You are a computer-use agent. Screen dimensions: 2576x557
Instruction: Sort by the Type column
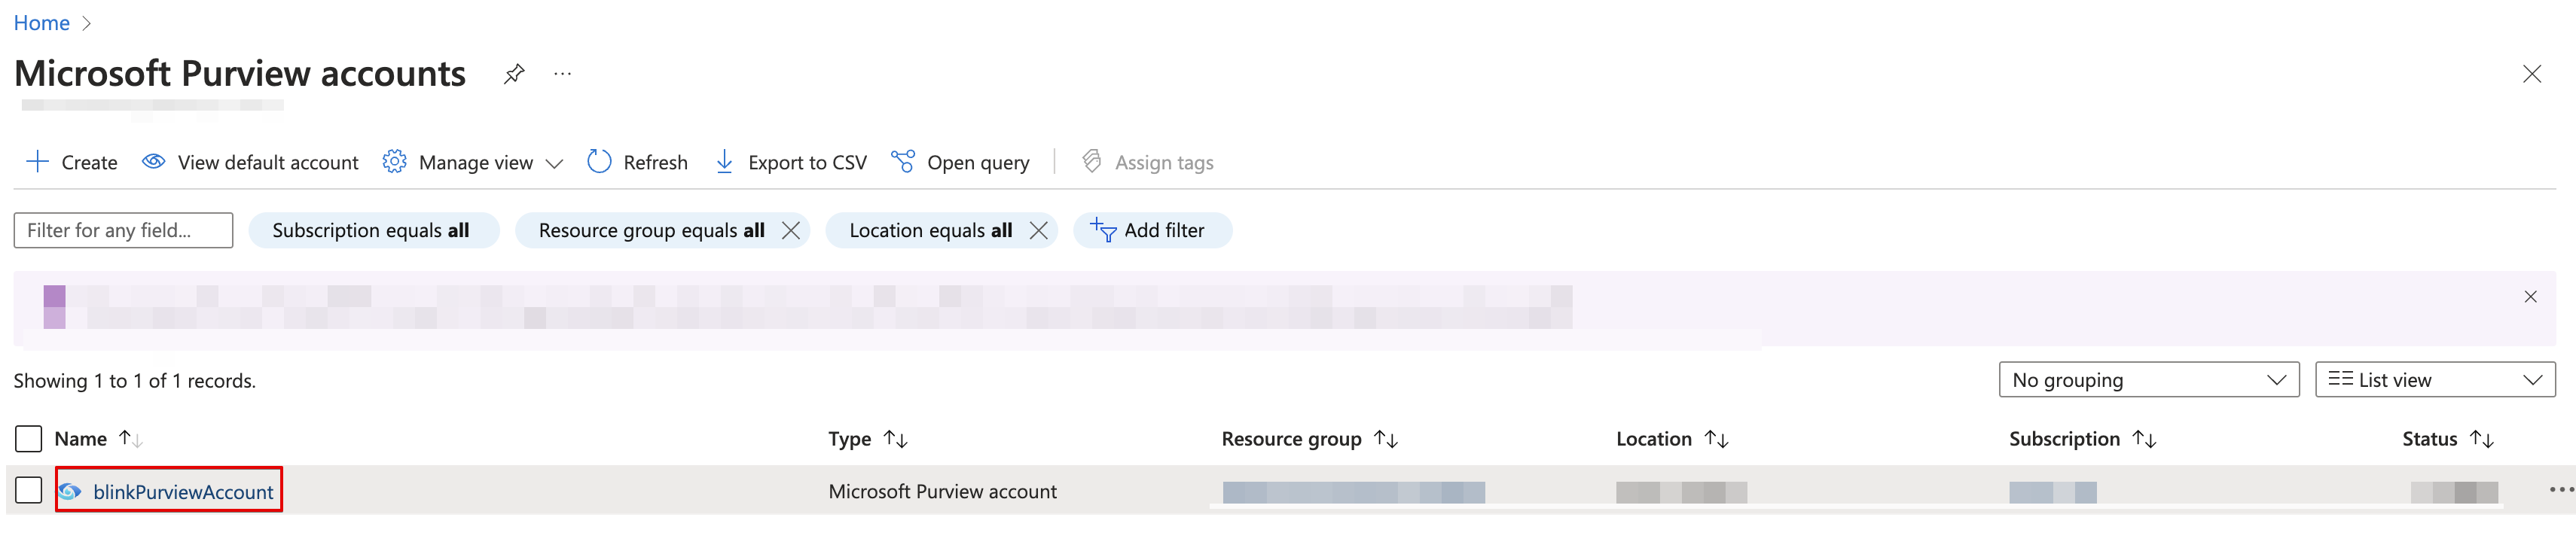pyautogui.click(x=867, y=439)
